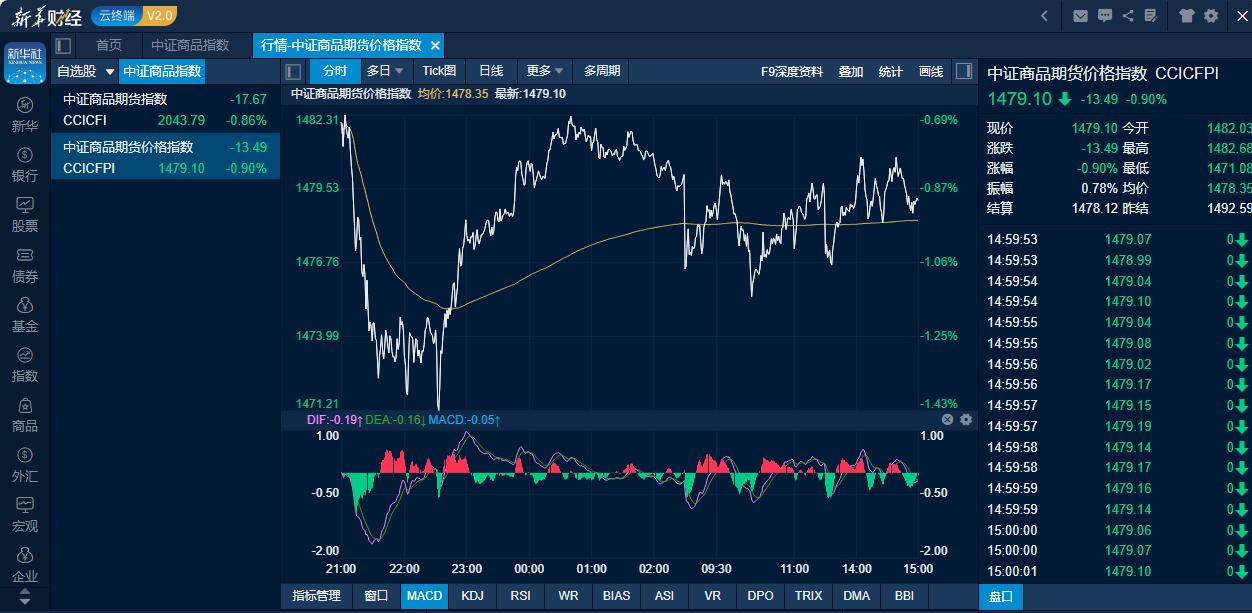This screenshot has height=613, width=1252.
Task: Click the F9深度资料 button
Action: tap(792, 71)
